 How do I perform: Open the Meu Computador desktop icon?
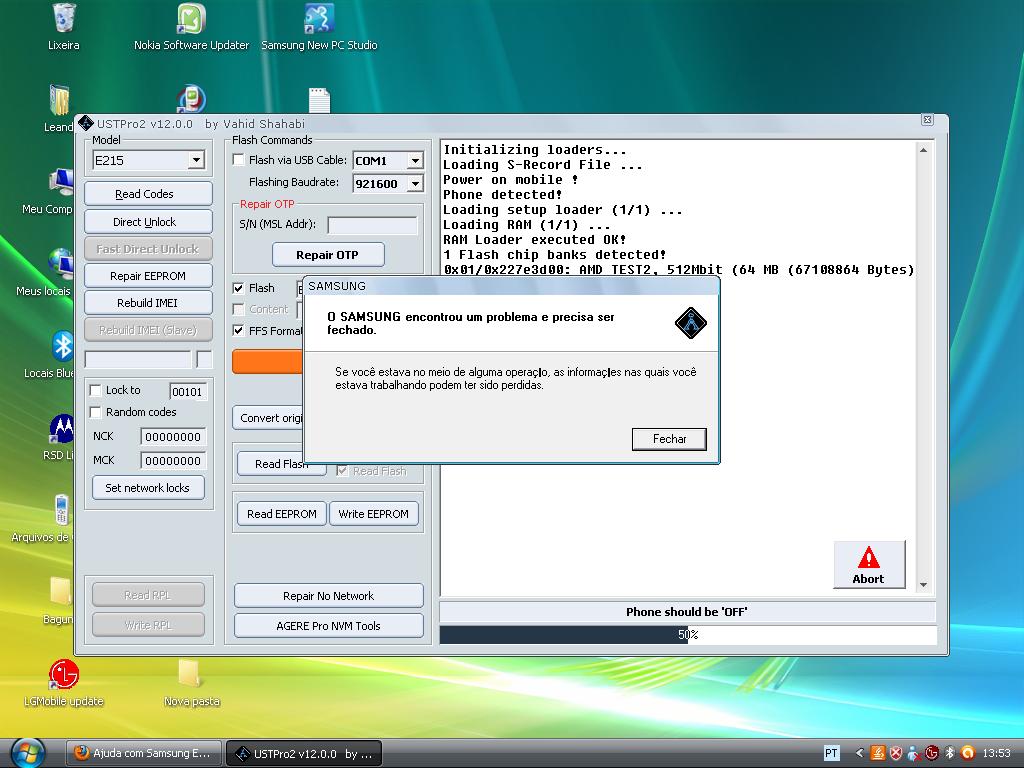[62, 182]
